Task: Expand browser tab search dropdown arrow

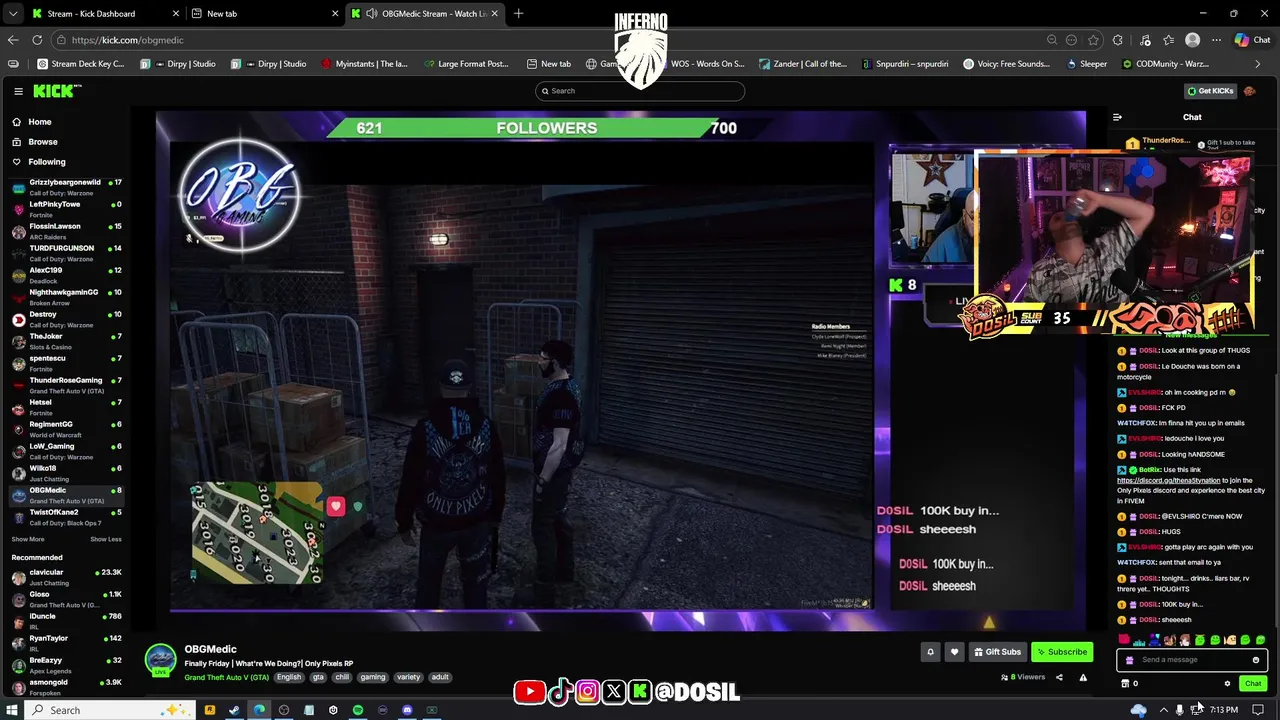Action: click(x=13, y=14)
